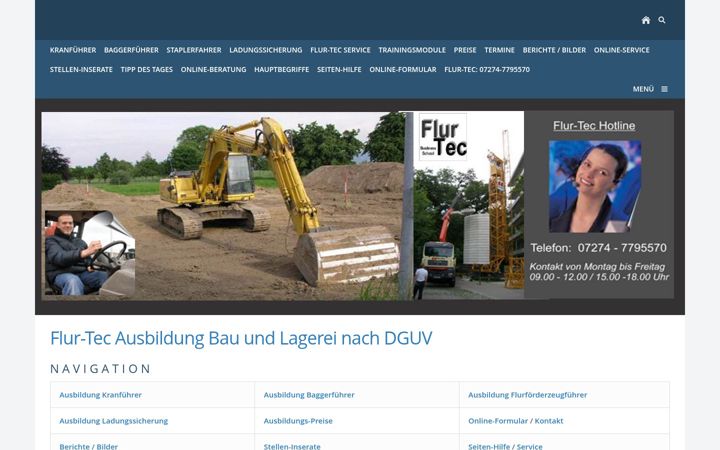Open TRAININGSMODULE menu item
The image size is (720, 450).
(412, 50)
